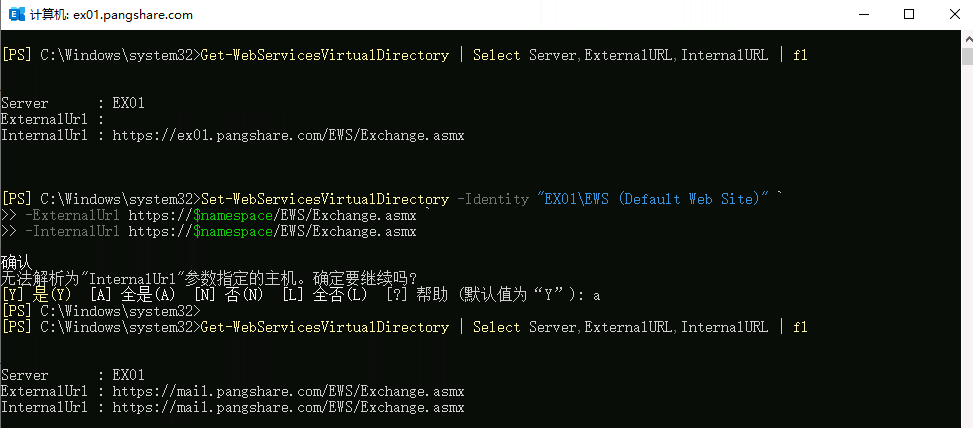Click the [?] 帮助 help option
This screenshot has width=973, height=428.
(422, 295)
